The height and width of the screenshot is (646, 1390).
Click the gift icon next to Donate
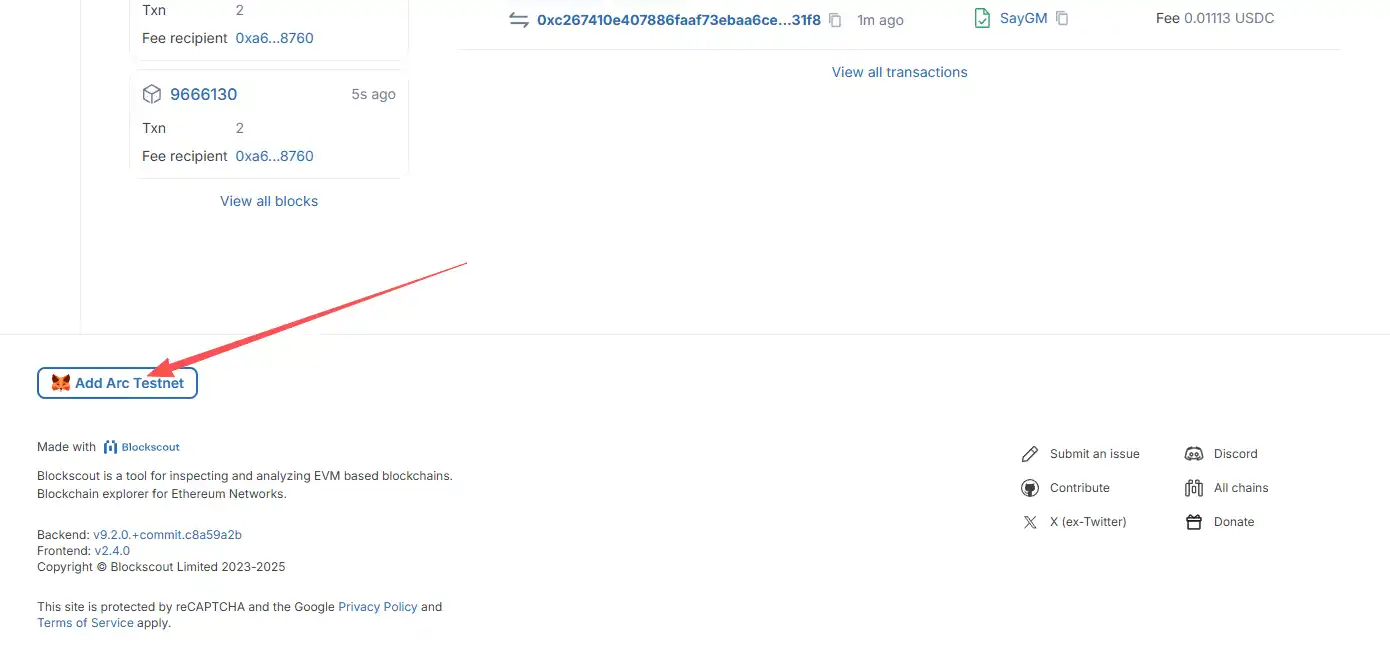pos(1194,521)
